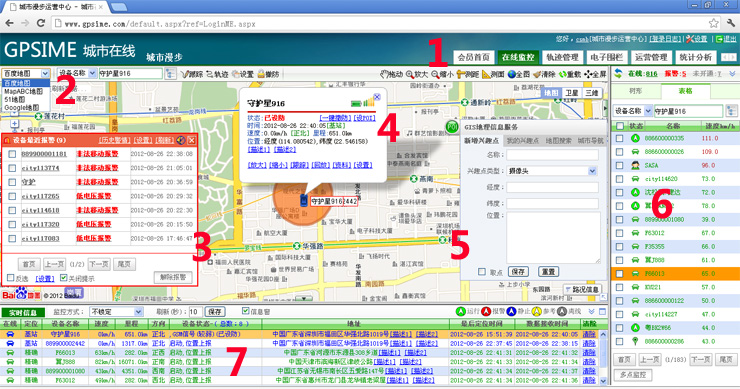The height and width of the screenshot is (389, 740).
Task: Click the 重置 reset button
Action: (x=548, y=271)
